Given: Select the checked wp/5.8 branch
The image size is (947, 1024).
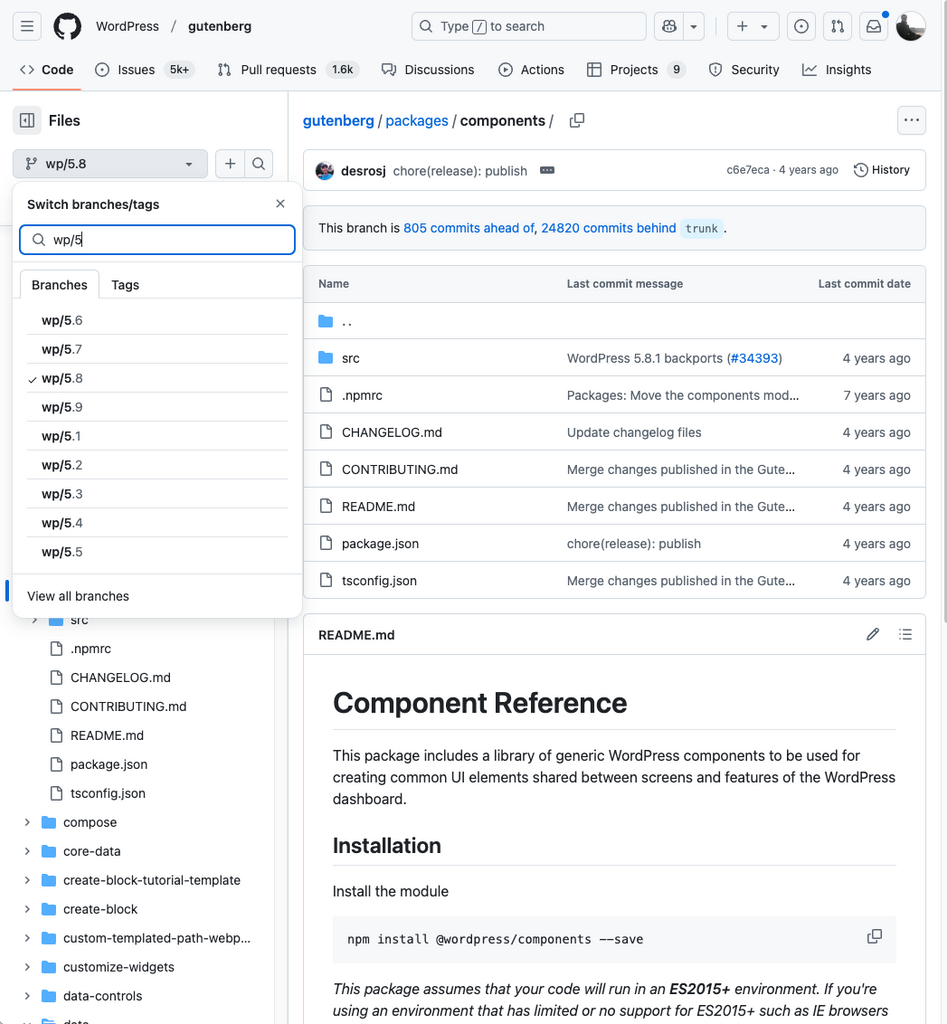Looking at the screenshot, I should pos(62,379).
